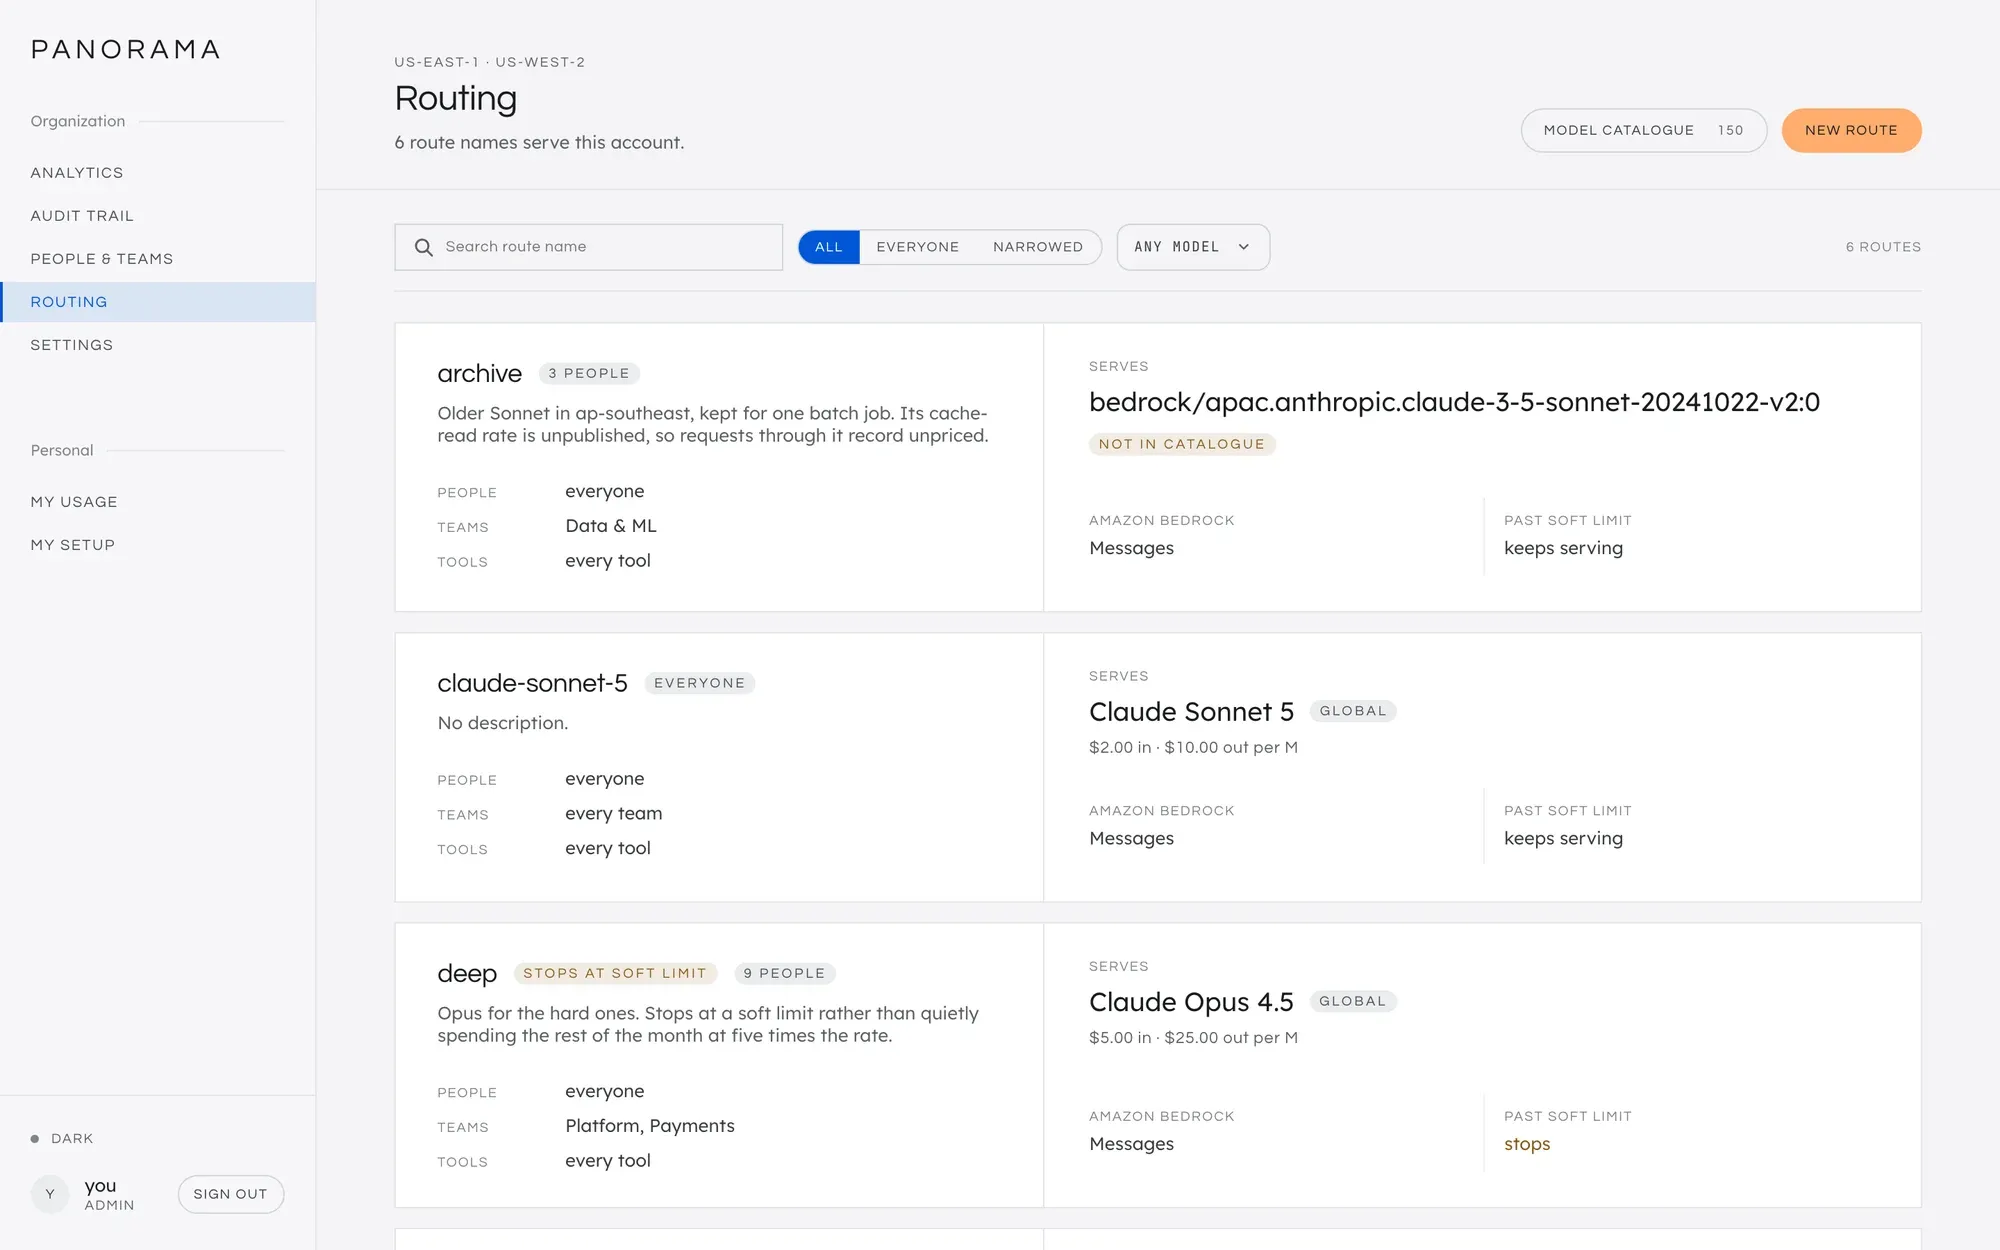Screen dimensions: 2000x1250
Task: Select the NARROWED filter segment
Action: (x=1038, y=247)
